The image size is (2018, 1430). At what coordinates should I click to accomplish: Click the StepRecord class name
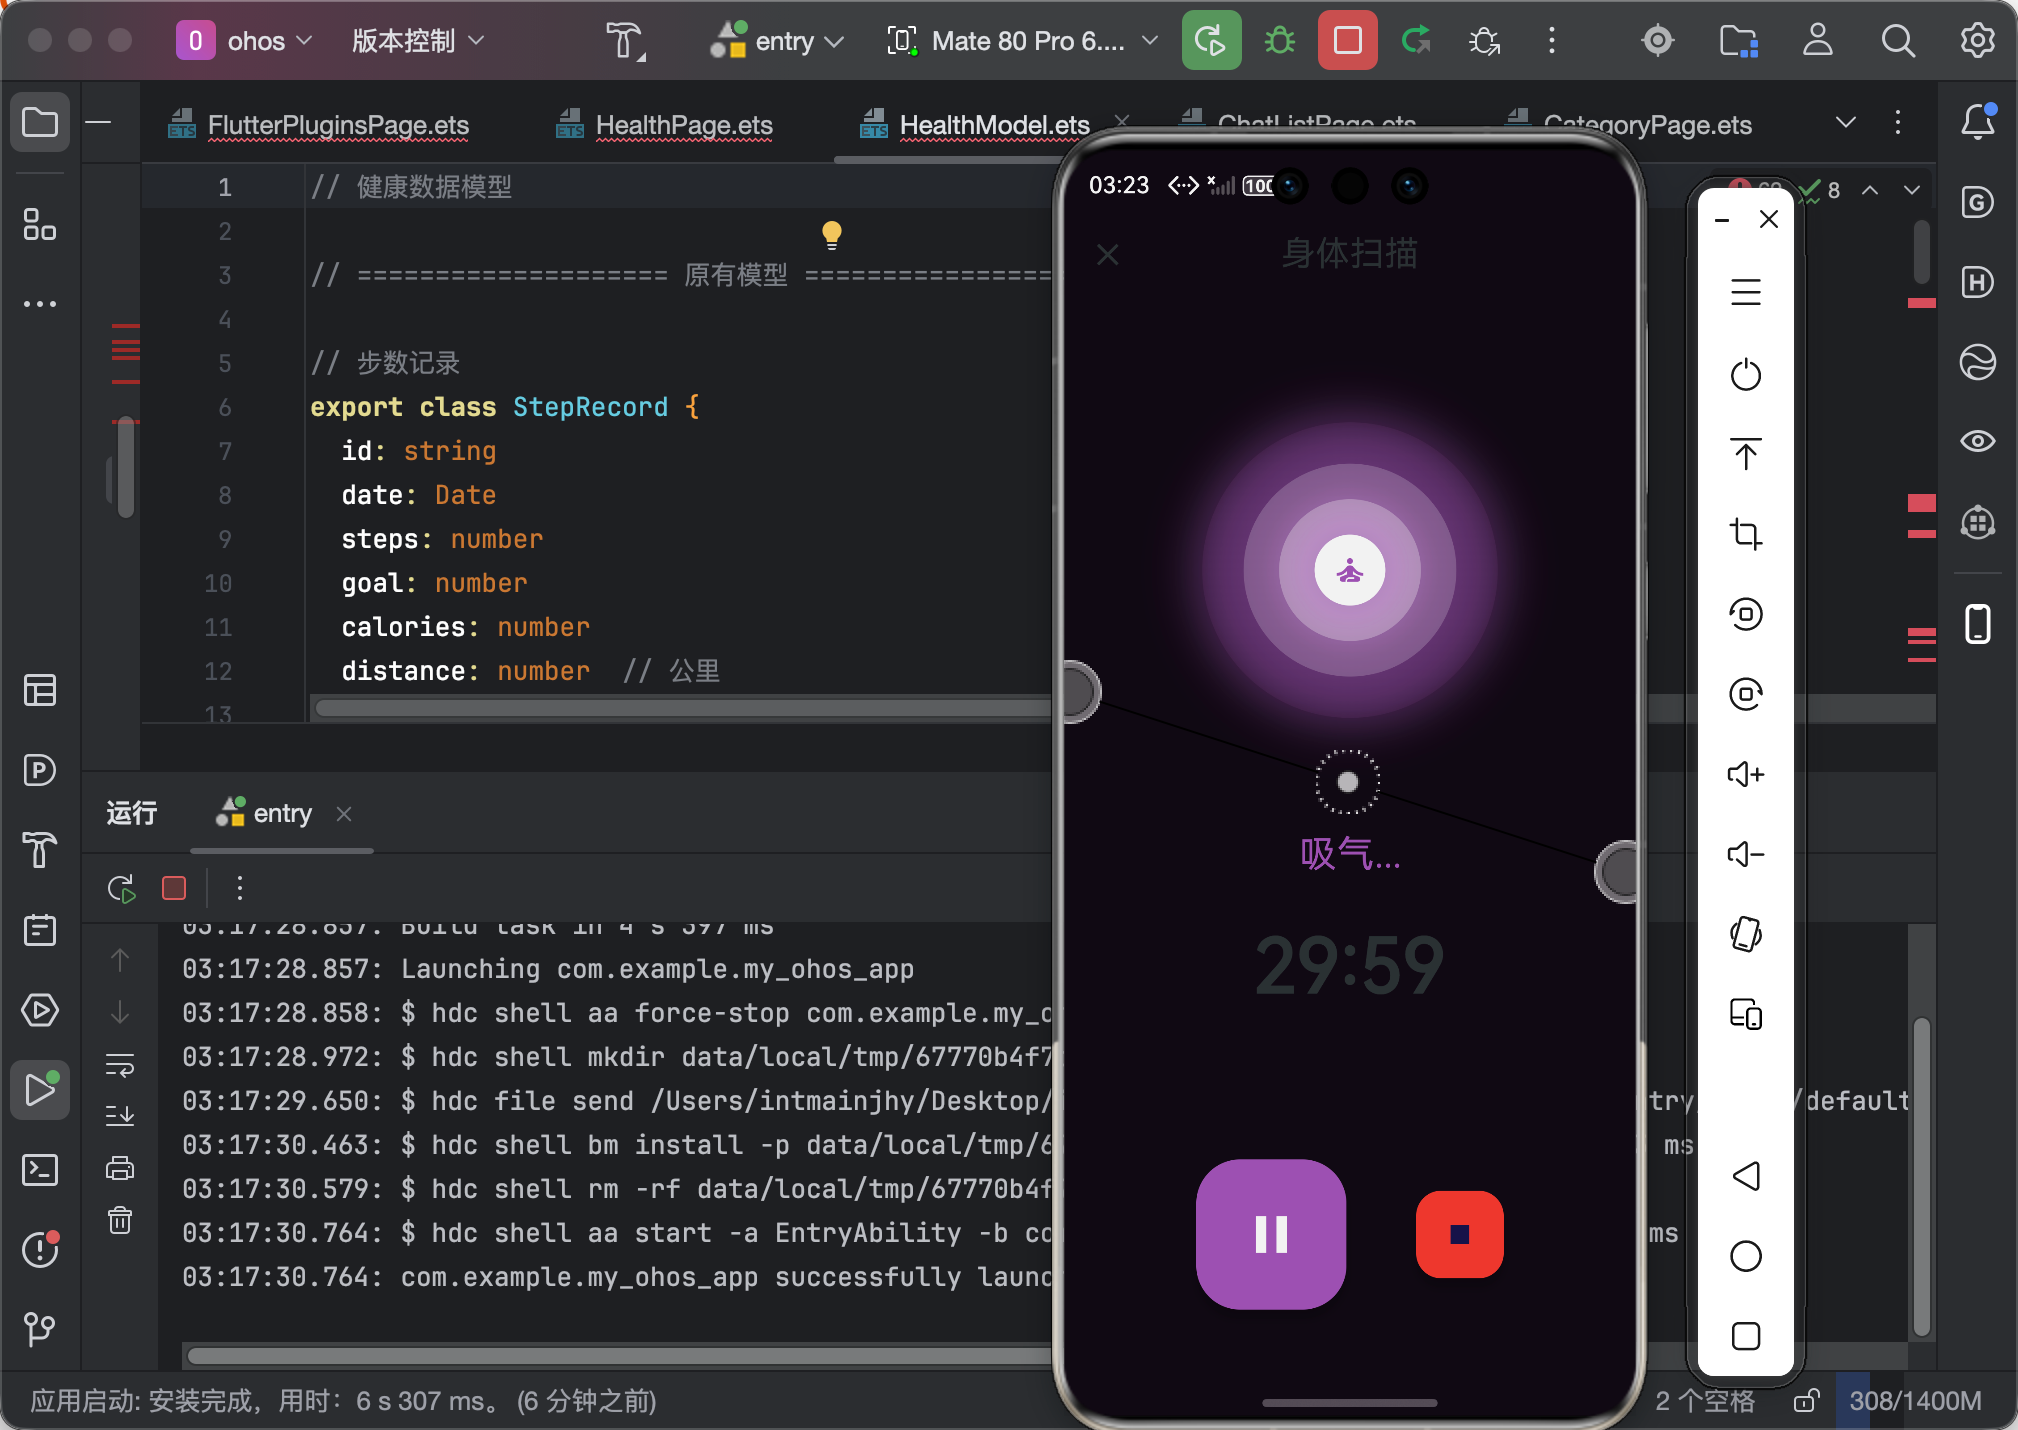590,407
